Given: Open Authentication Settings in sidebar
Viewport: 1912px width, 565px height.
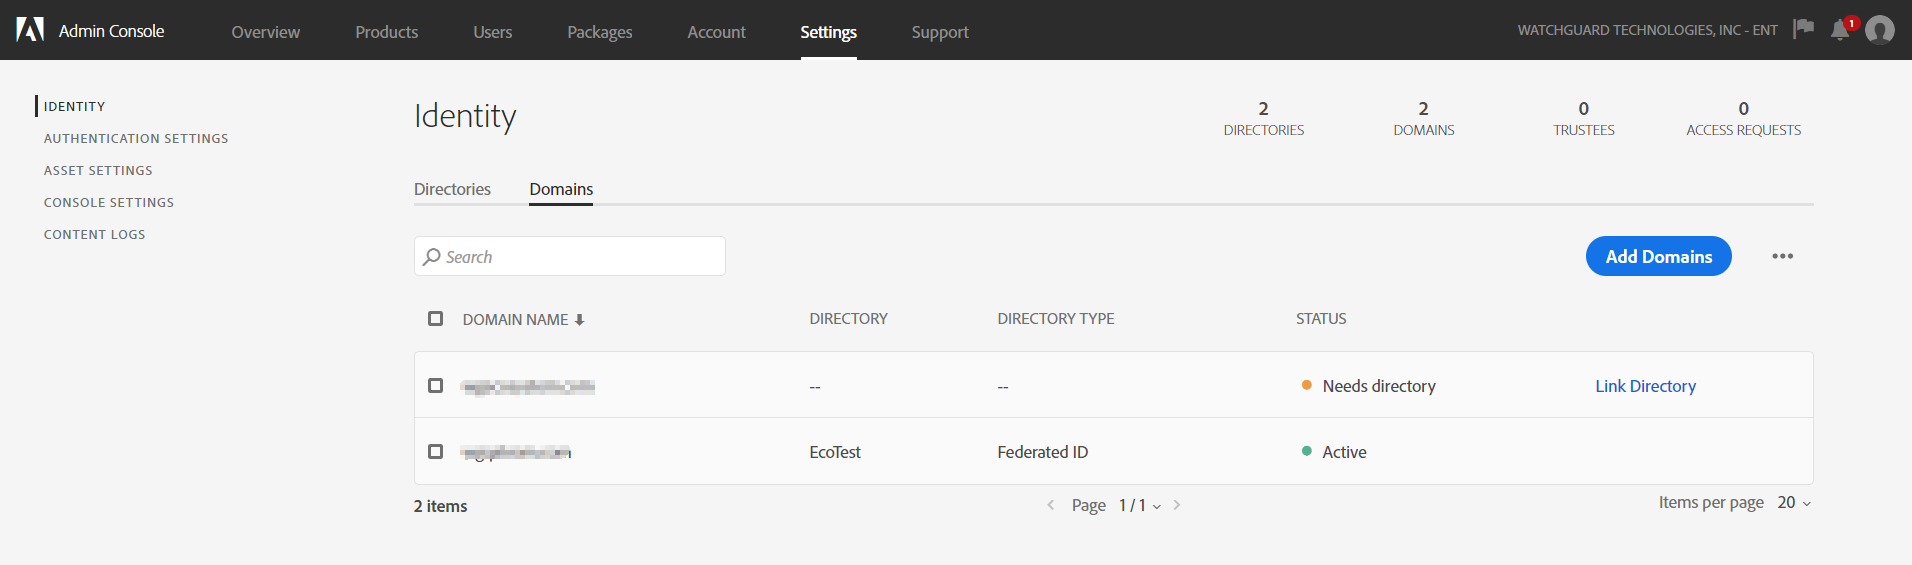Looking at the screenshot, I should point(136,139).
